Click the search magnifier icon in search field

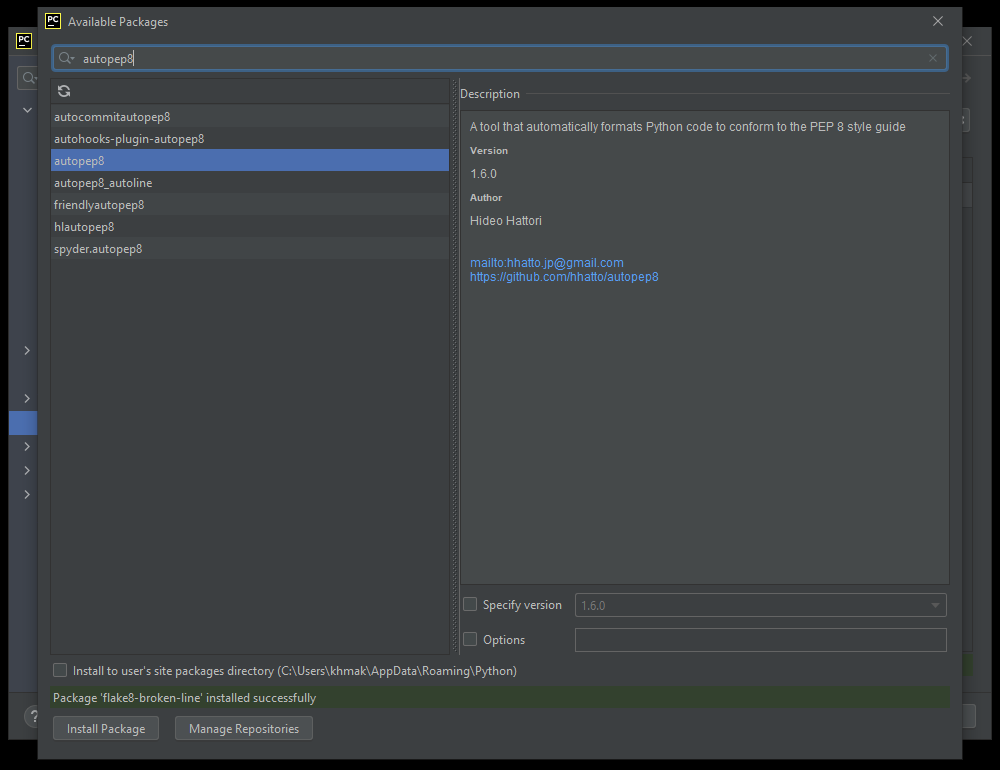[66, 59]
